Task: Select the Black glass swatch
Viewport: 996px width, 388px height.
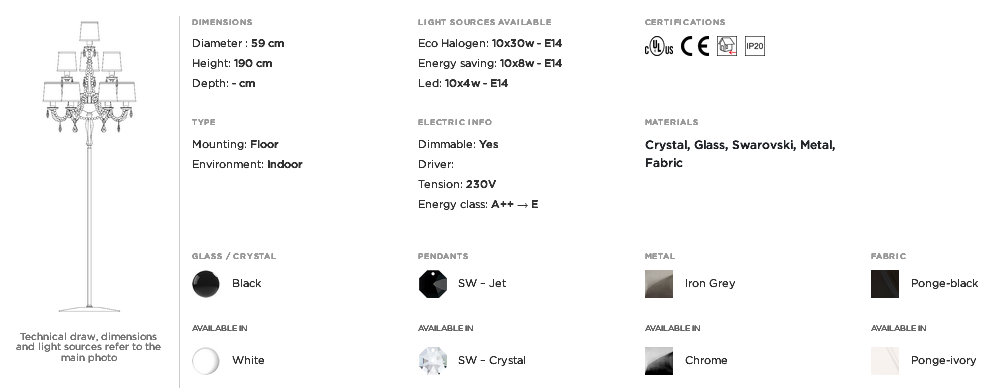Action: [x=206, y=284]
